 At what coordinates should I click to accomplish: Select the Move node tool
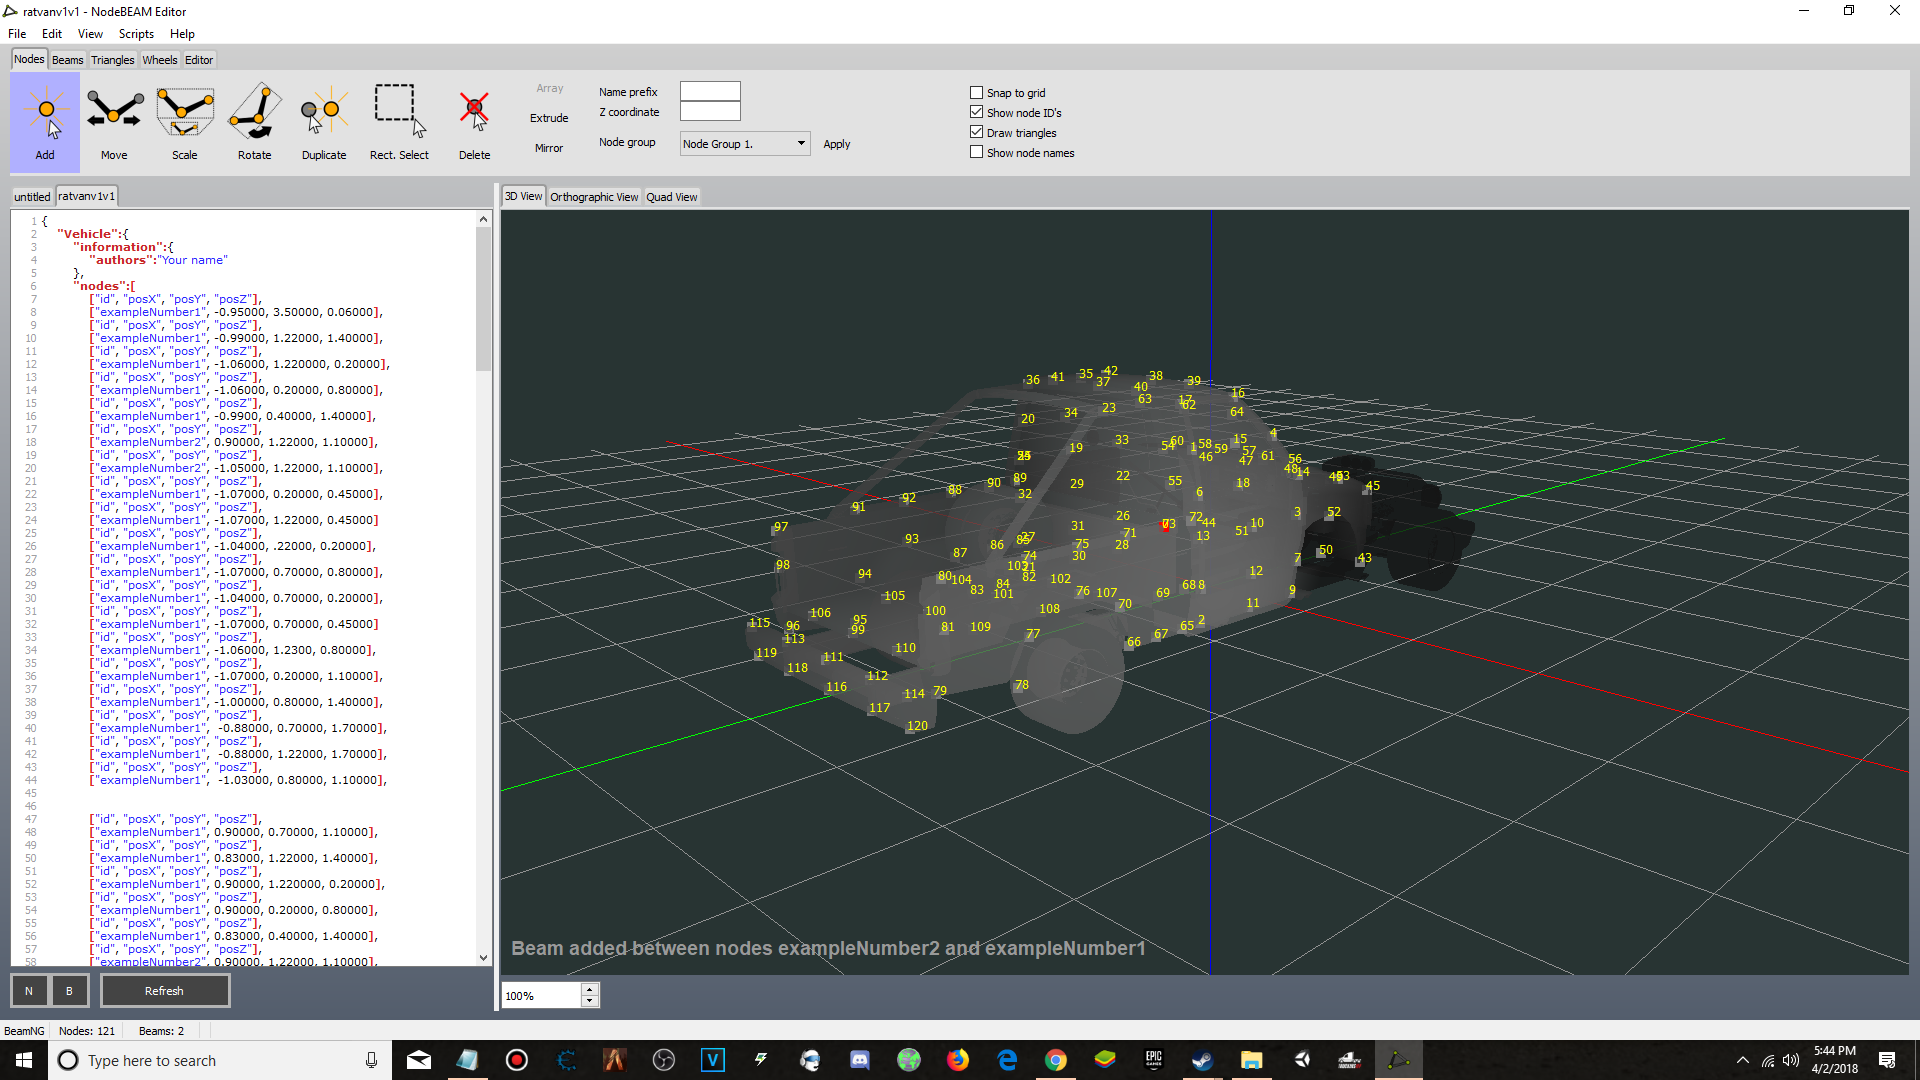[x=114, y=121]
